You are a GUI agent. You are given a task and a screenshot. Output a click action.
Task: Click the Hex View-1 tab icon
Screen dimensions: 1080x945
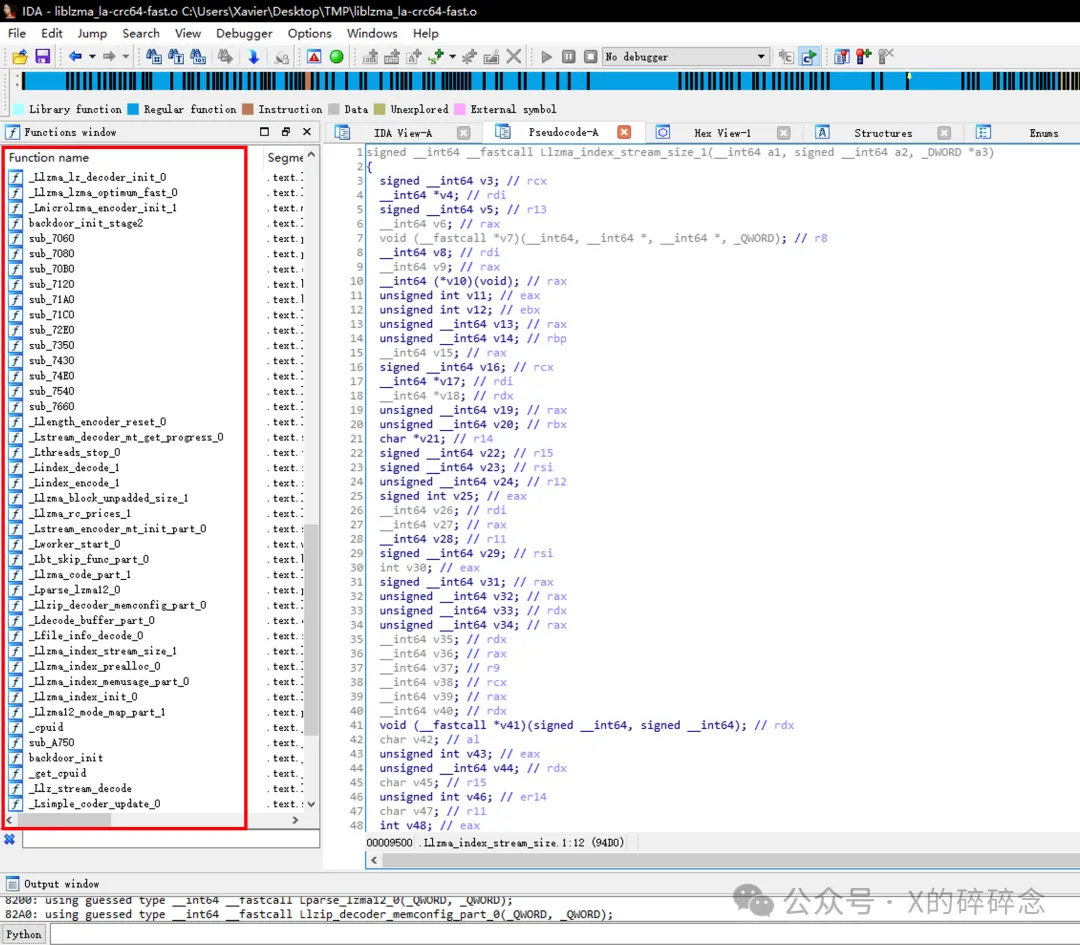[x=663, y=132]
